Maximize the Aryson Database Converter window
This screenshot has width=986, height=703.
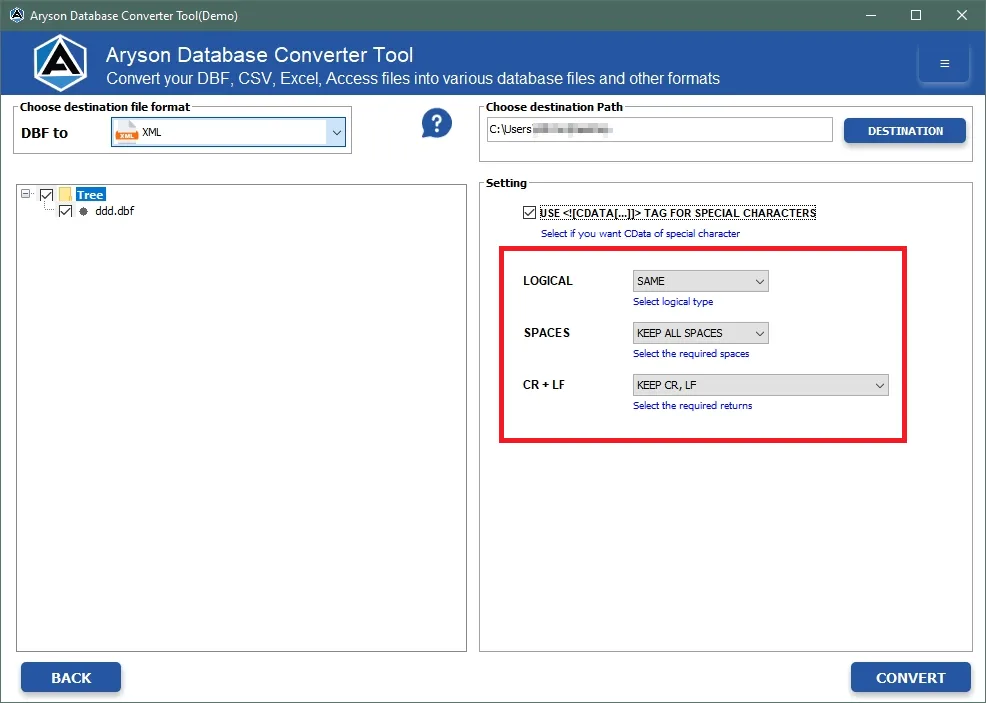(x=916, y=15)
